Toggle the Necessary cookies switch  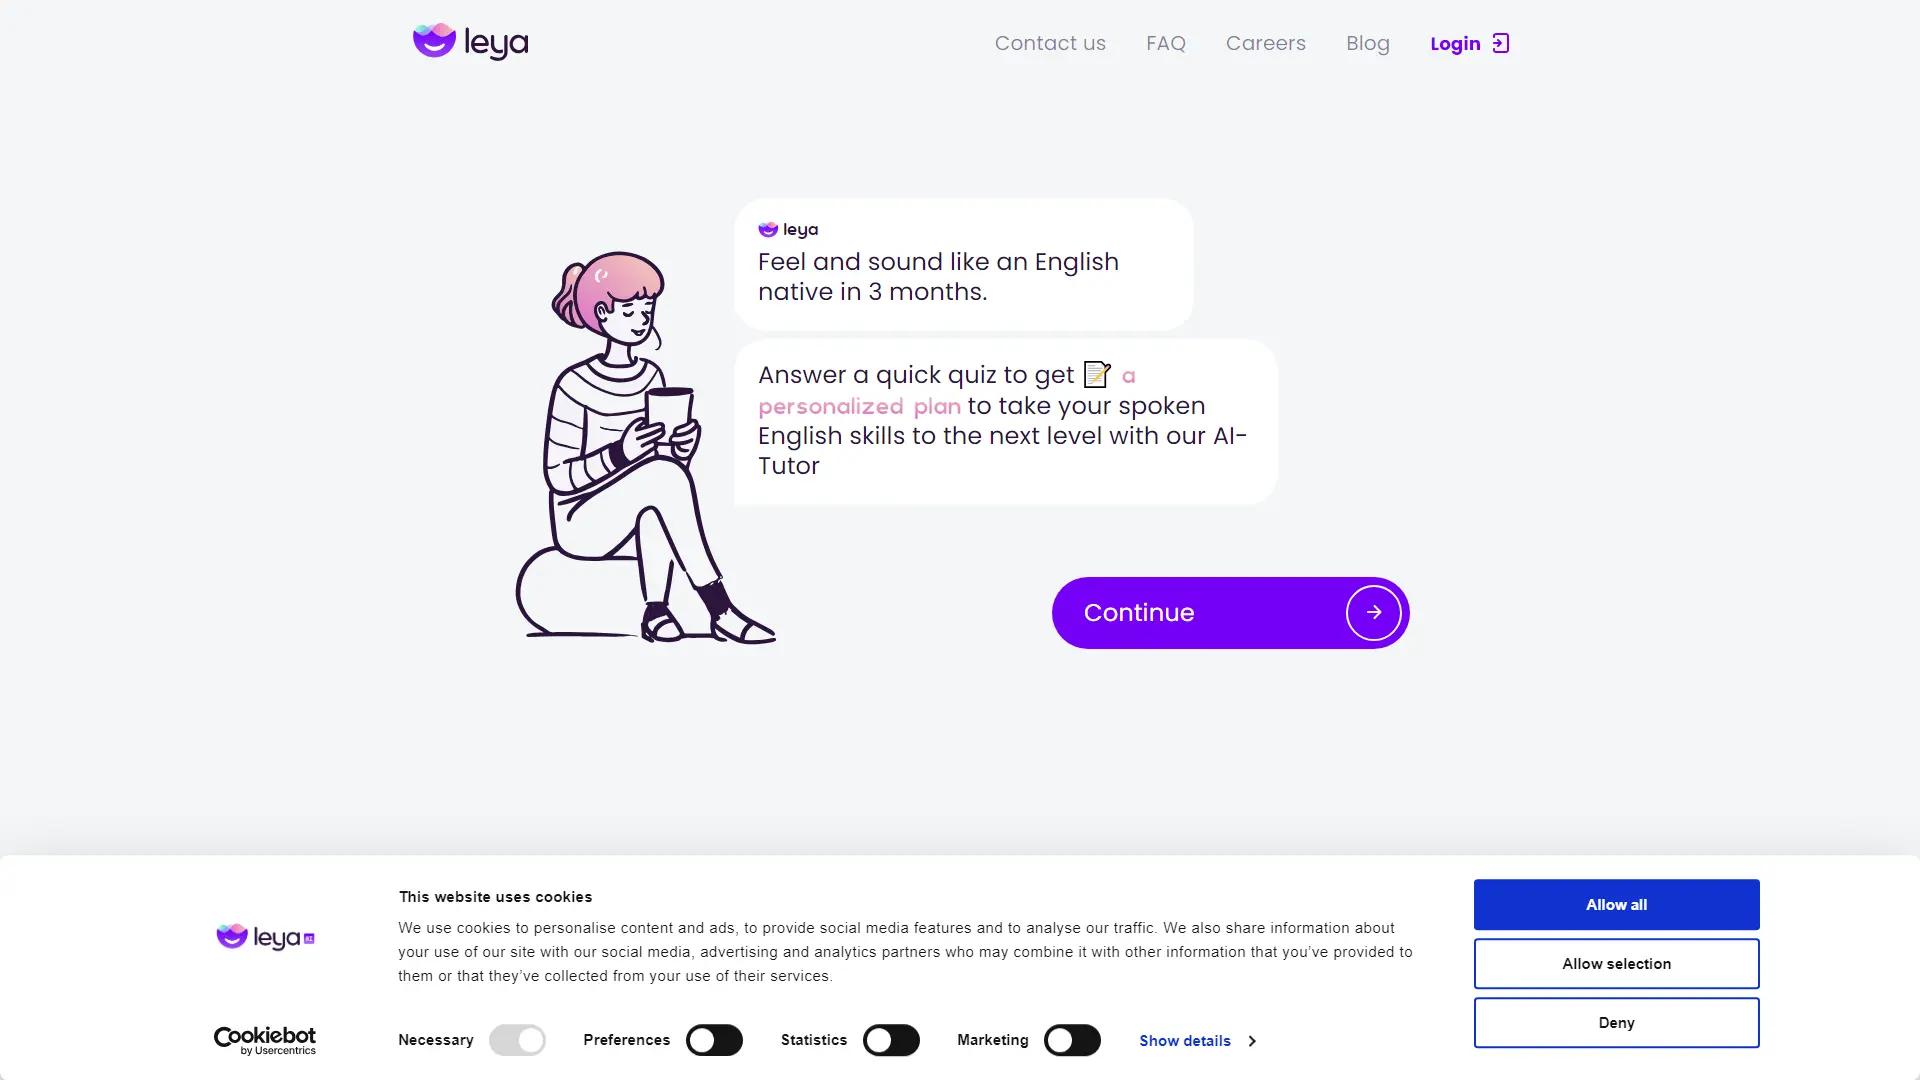[517, 1040]
